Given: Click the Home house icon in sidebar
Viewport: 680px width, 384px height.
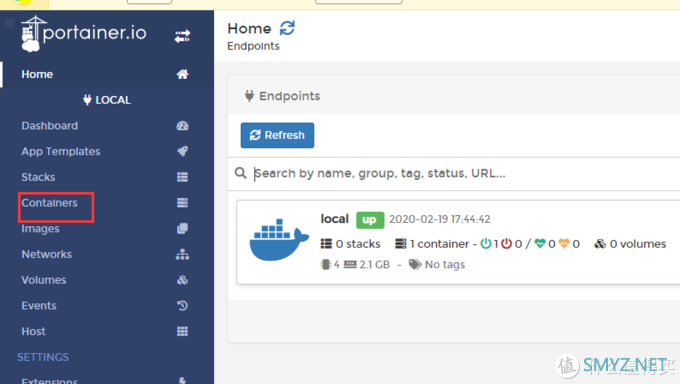Looking at the screenshot, I should pyautogui.click(x=182, y=74).
